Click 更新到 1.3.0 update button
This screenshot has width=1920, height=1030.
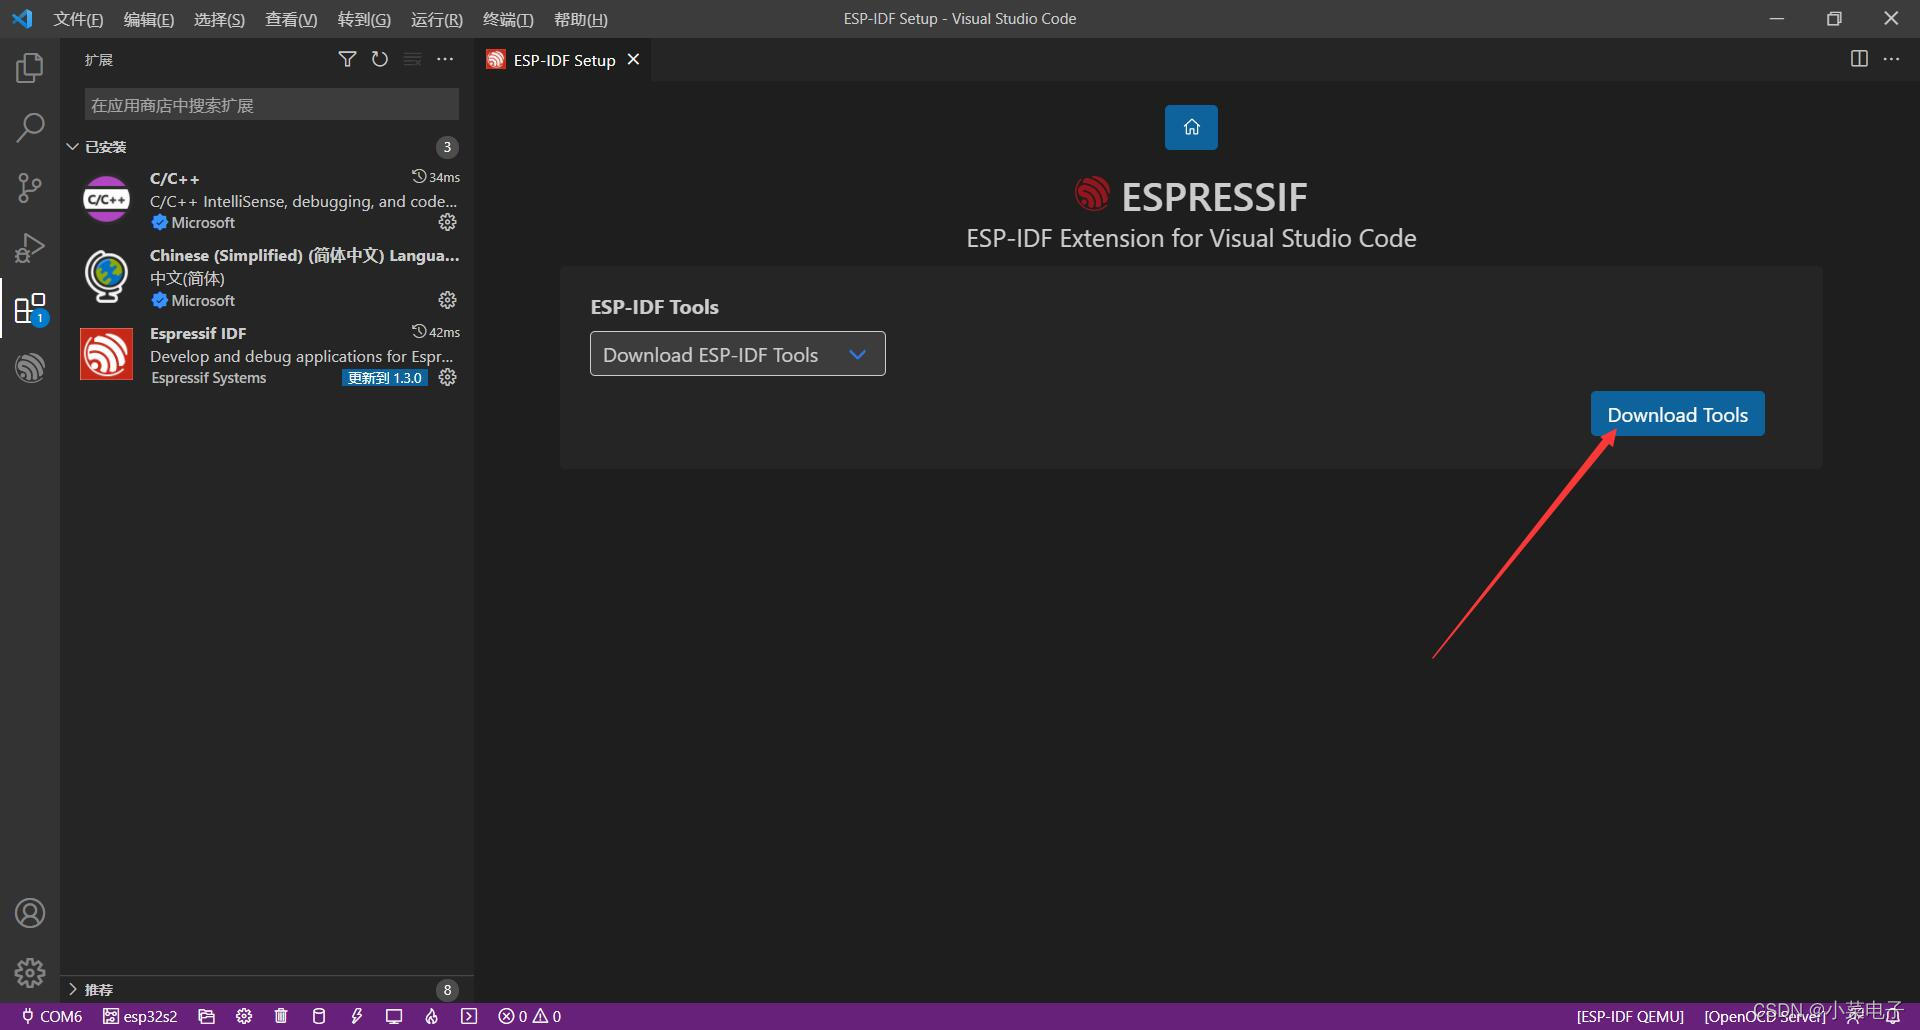click(385, 378)
